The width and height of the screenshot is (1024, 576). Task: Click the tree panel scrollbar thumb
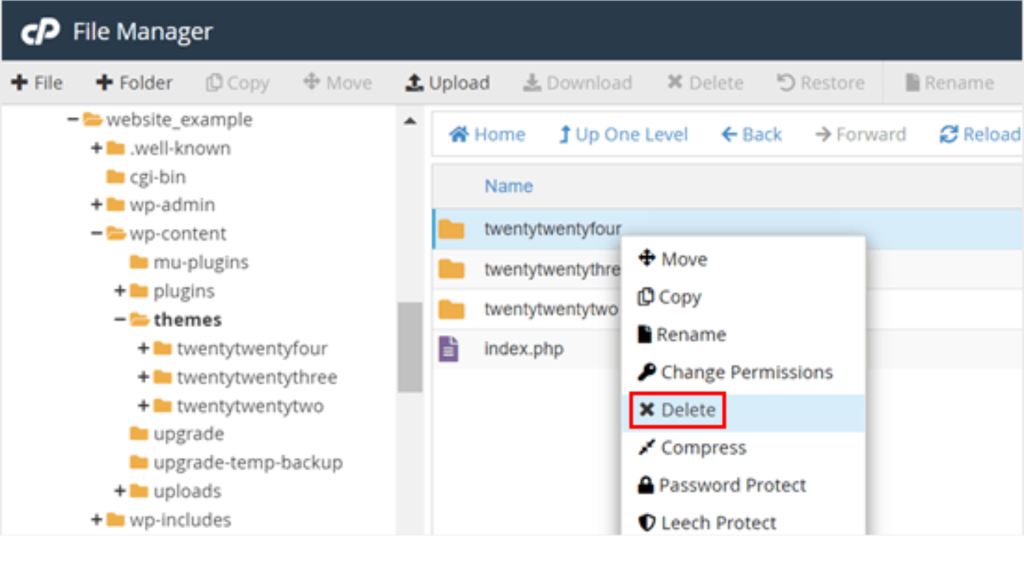point(410,347)
